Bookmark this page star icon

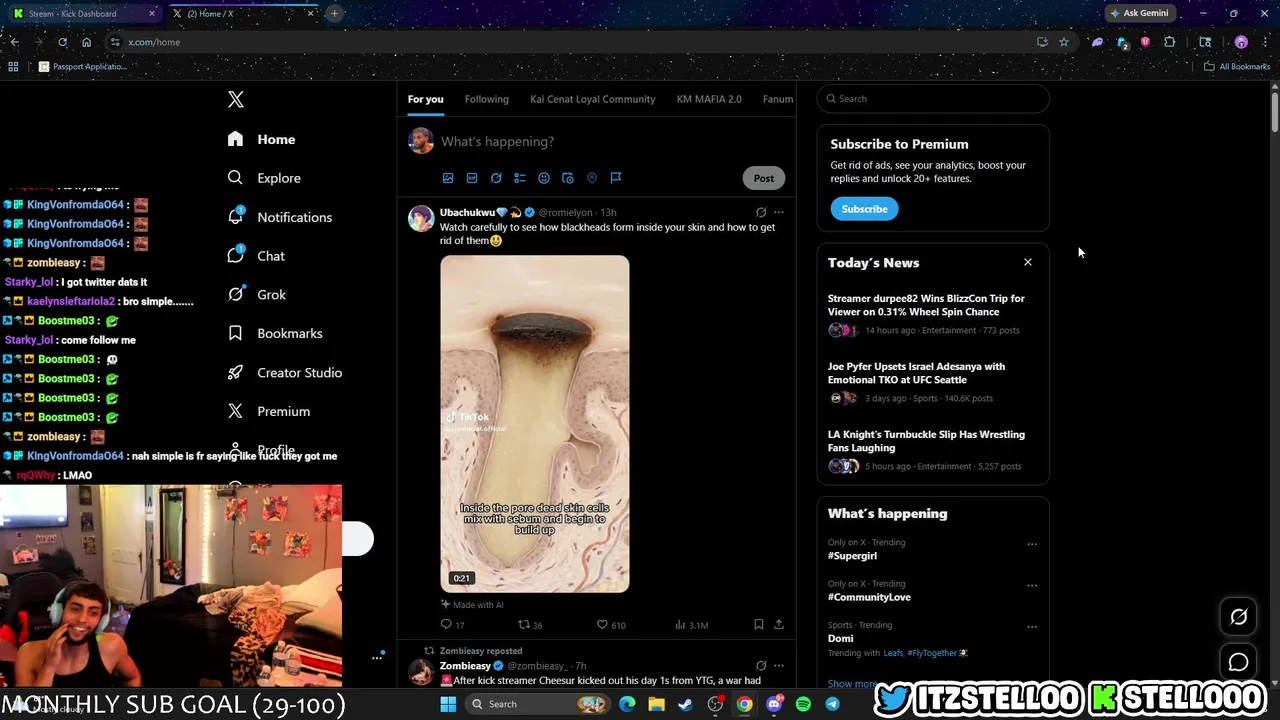(x=1064, y=42)
